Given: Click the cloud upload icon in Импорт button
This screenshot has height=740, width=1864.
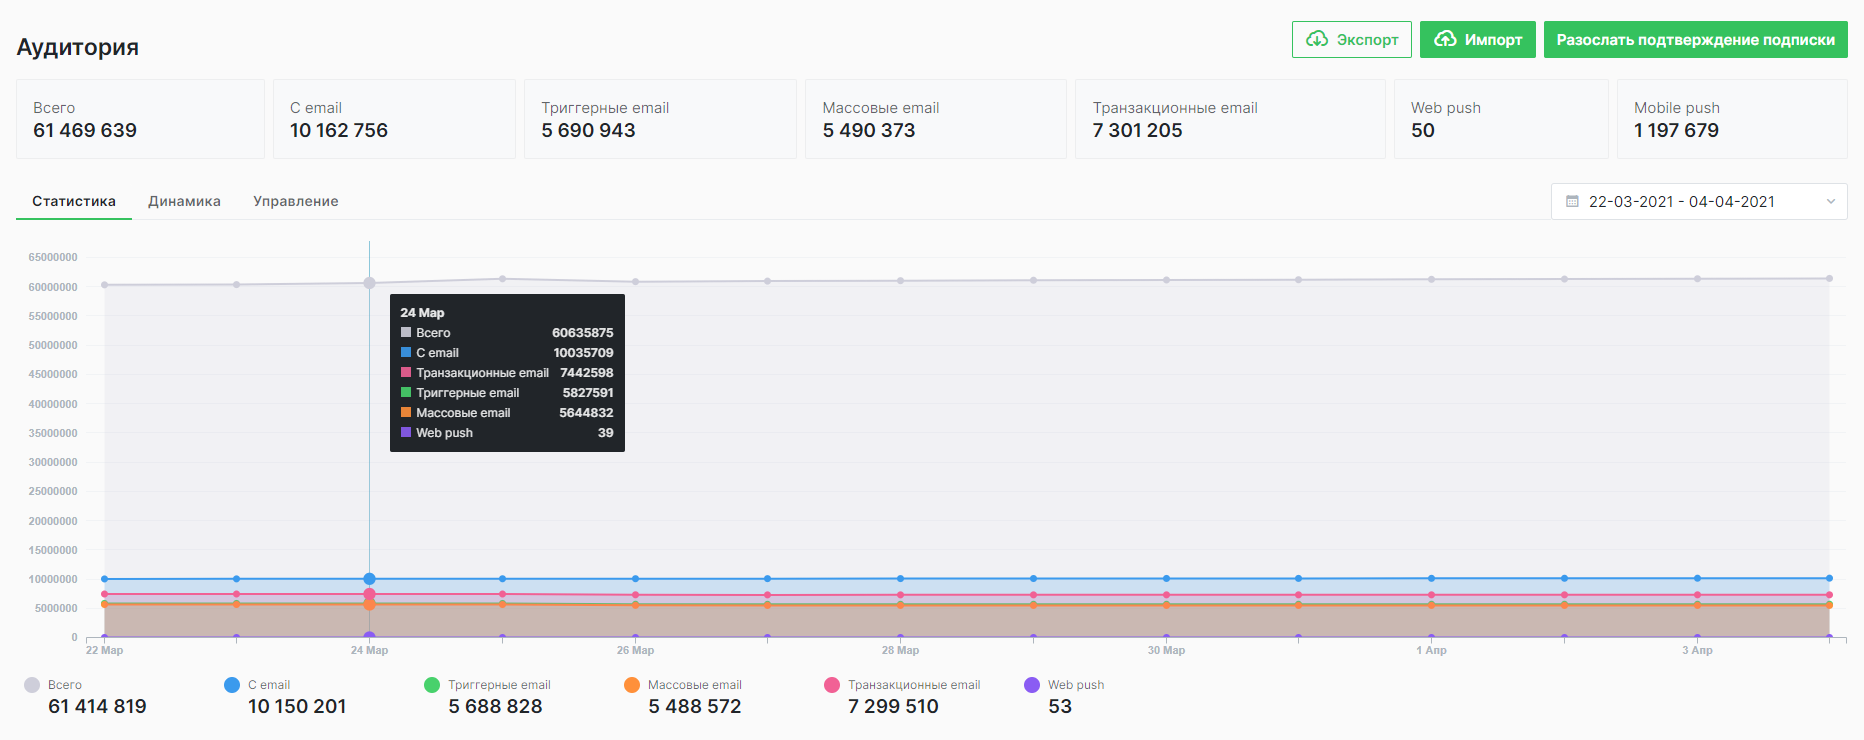Looking at the screenshot, I should tap(1445, 39).
